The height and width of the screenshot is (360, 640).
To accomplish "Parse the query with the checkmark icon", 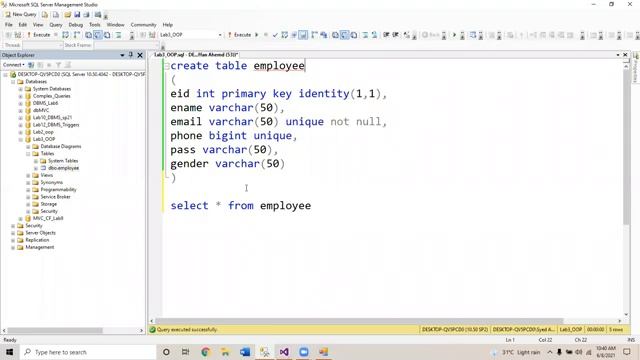I will [275, 35].
